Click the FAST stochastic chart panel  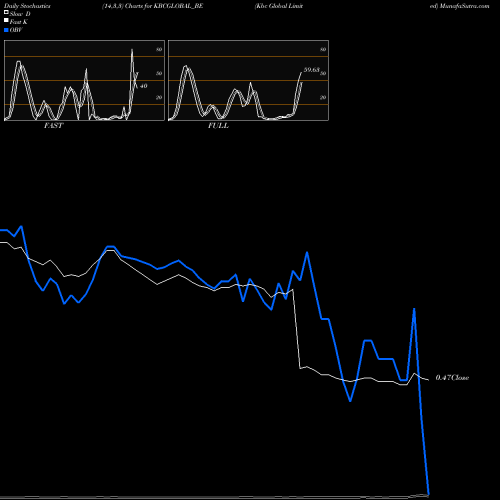click(84, 80)
